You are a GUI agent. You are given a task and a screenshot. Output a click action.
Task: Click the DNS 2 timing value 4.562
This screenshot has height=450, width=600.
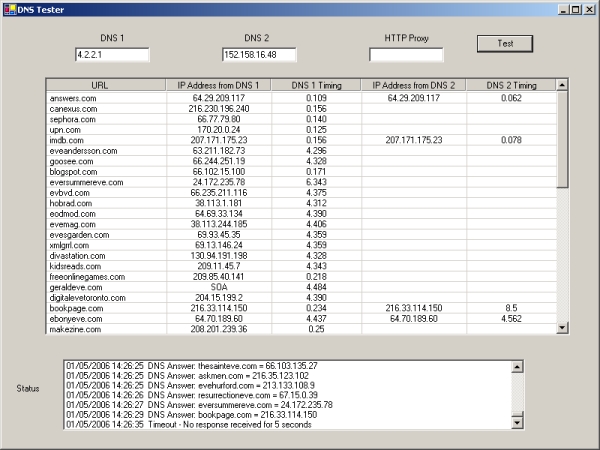point(511,319)
